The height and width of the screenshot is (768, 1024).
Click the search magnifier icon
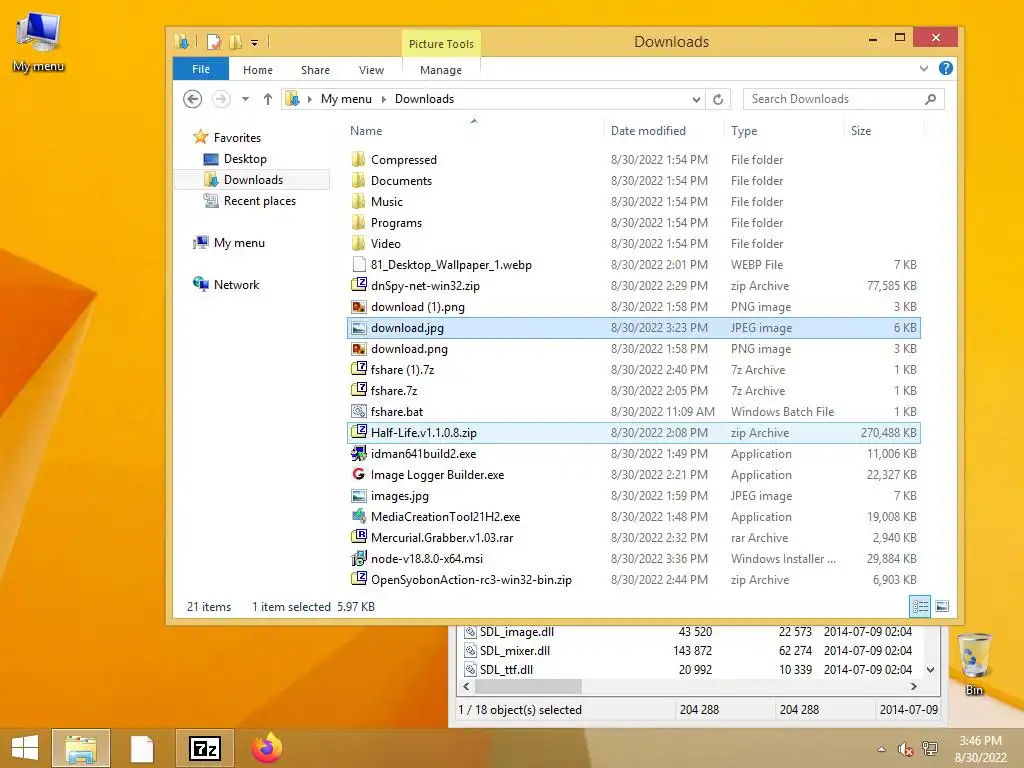931,99
